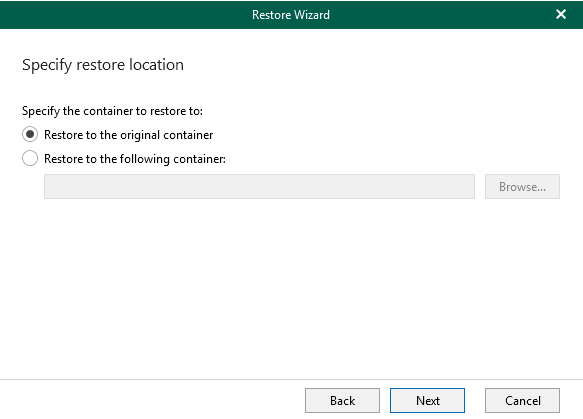Close the Restore Wizard with the X icon
The height and width of the screenshot is (419, 583).
click(561, 14)
